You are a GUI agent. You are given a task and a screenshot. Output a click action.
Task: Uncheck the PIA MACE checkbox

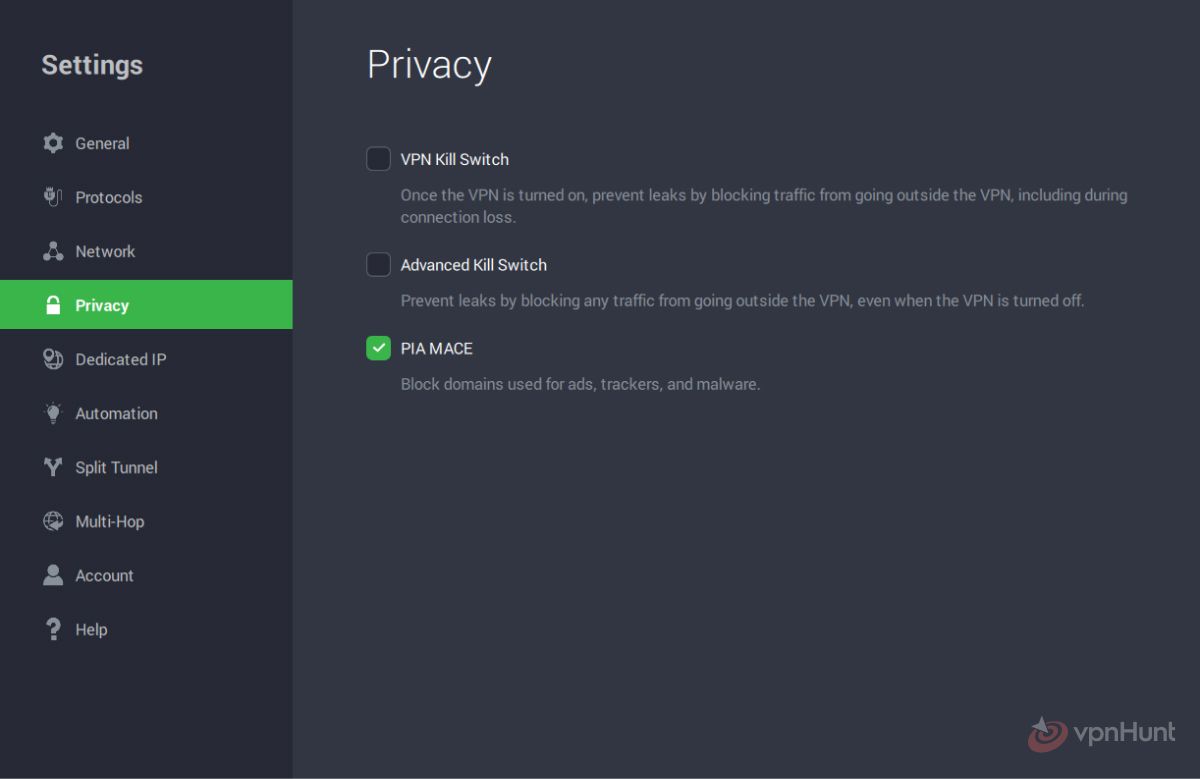pos(378,348)
